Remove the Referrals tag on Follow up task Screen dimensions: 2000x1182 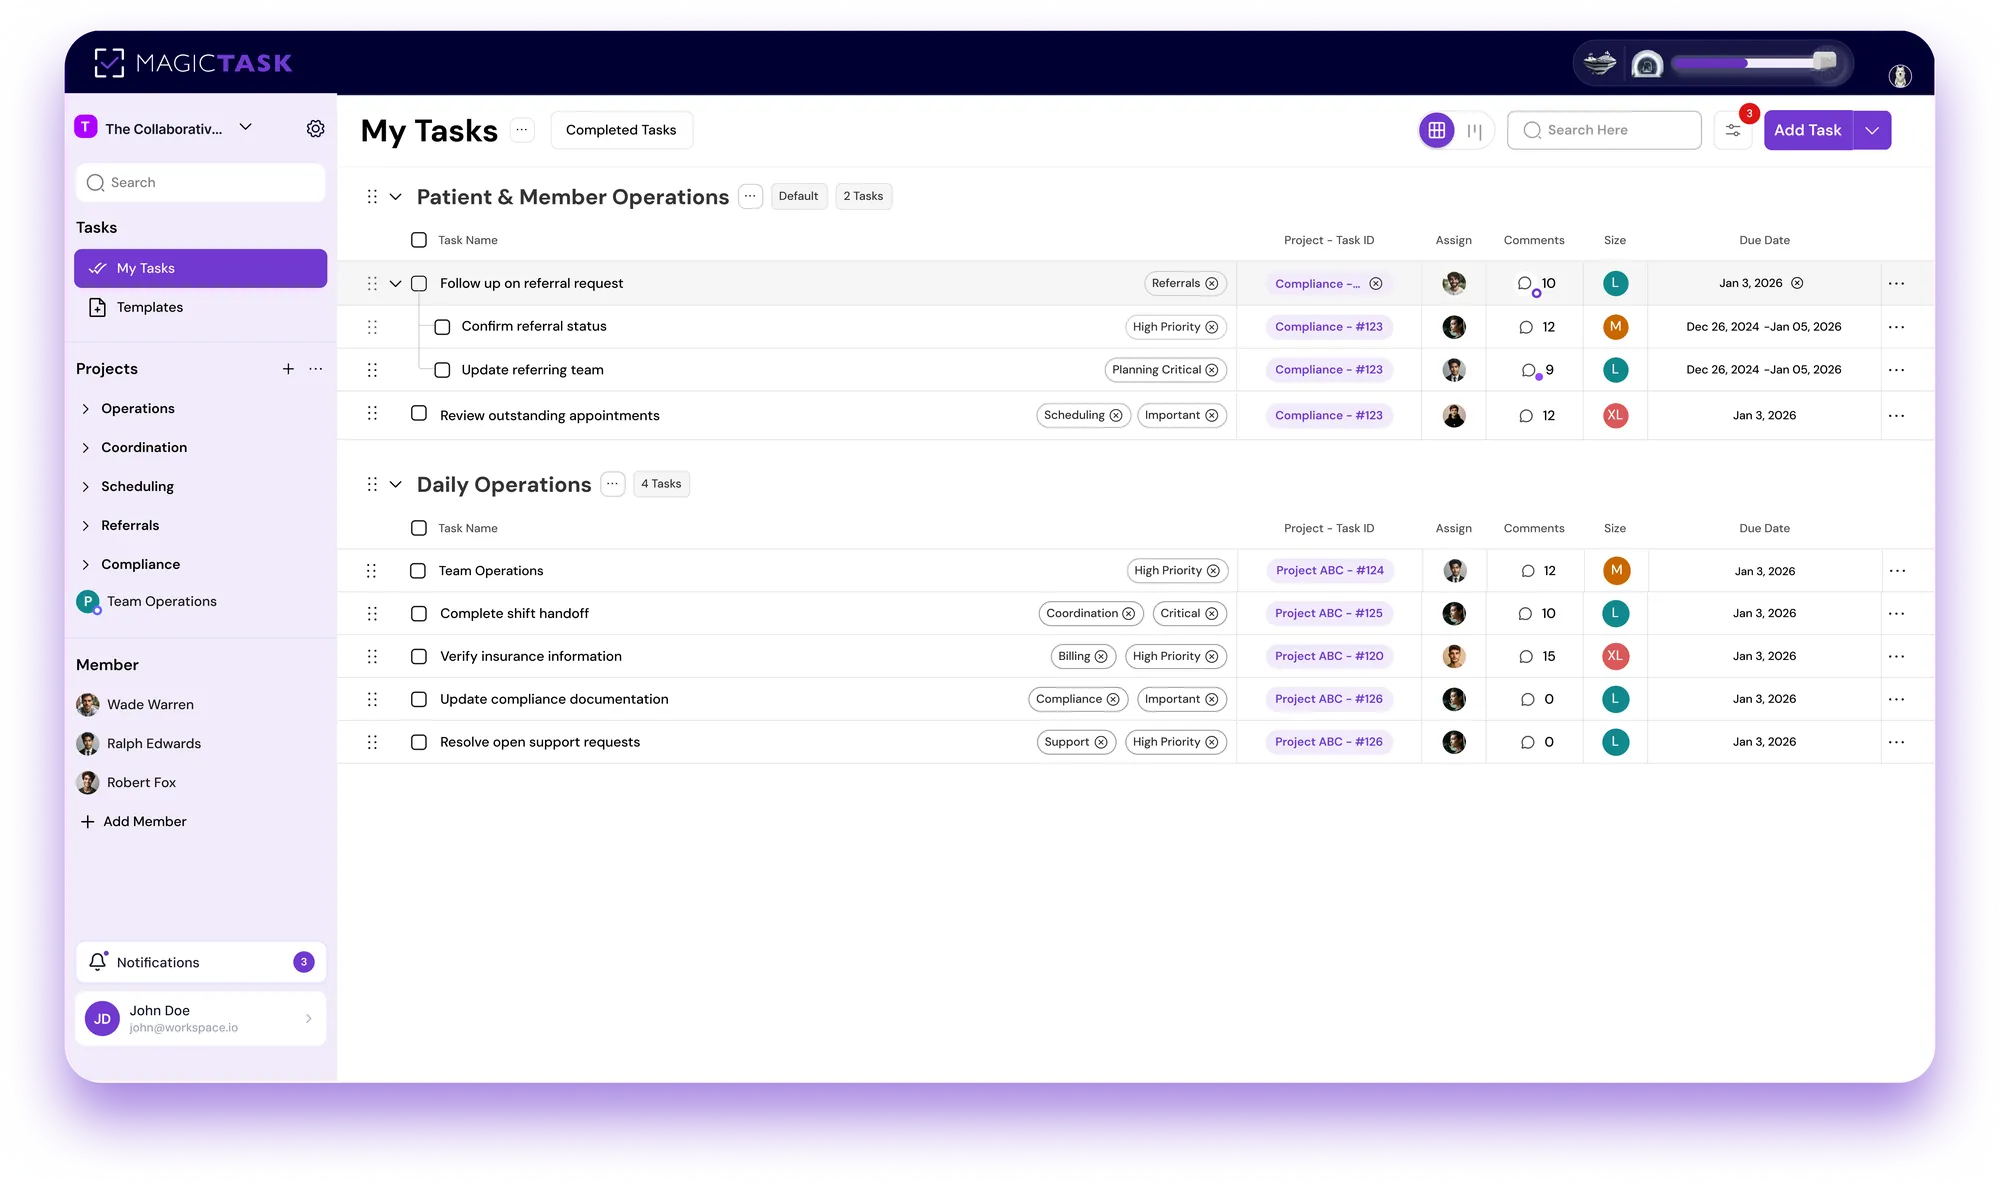pos(1212,284)
